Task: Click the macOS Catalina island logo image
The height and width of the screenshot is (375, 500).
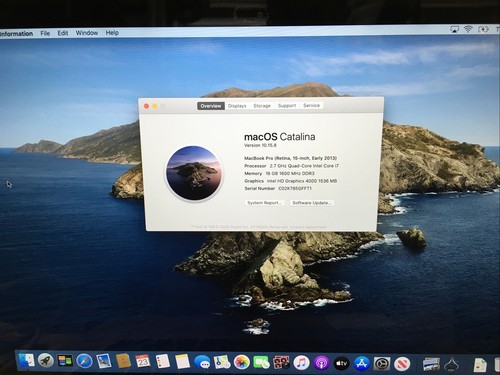Action: tap(194, 173)
